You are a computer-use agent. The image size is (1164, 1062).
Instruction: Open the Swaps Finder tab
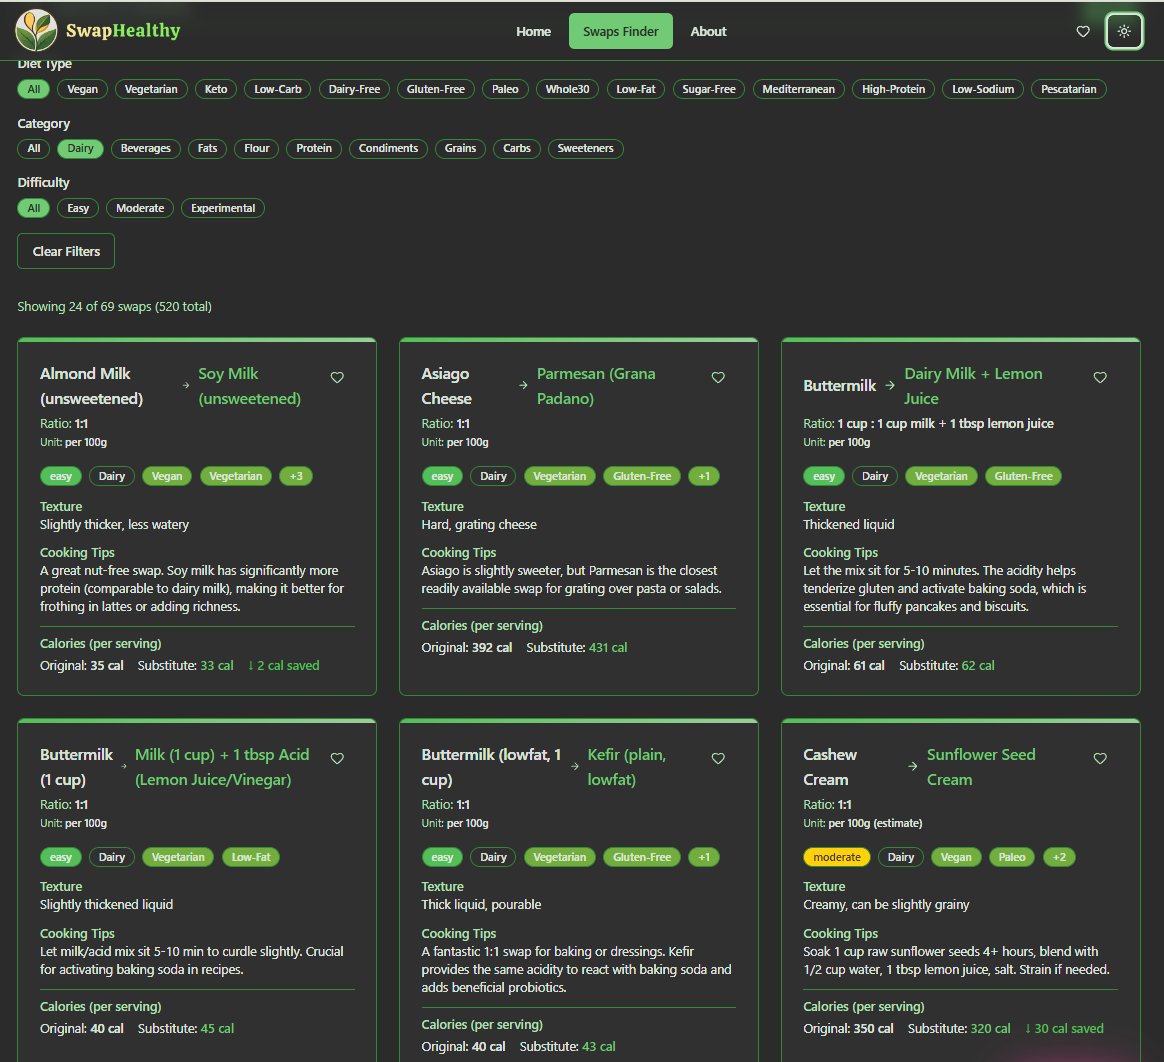click(x=621, y=31)
